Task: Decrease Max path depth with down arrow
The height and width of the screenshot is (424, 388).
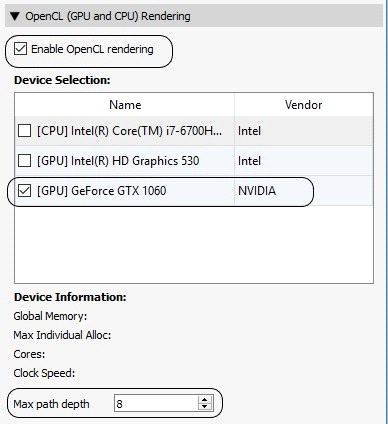Action: (x=205, y=407)
